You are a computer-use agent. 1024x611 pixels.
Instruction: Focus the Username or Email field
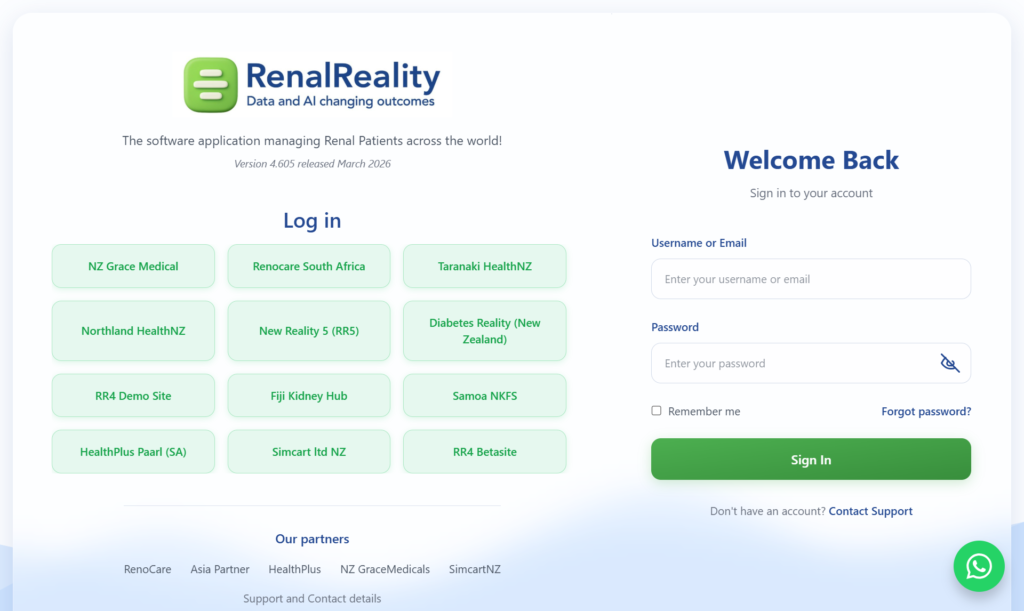point(810,279)
